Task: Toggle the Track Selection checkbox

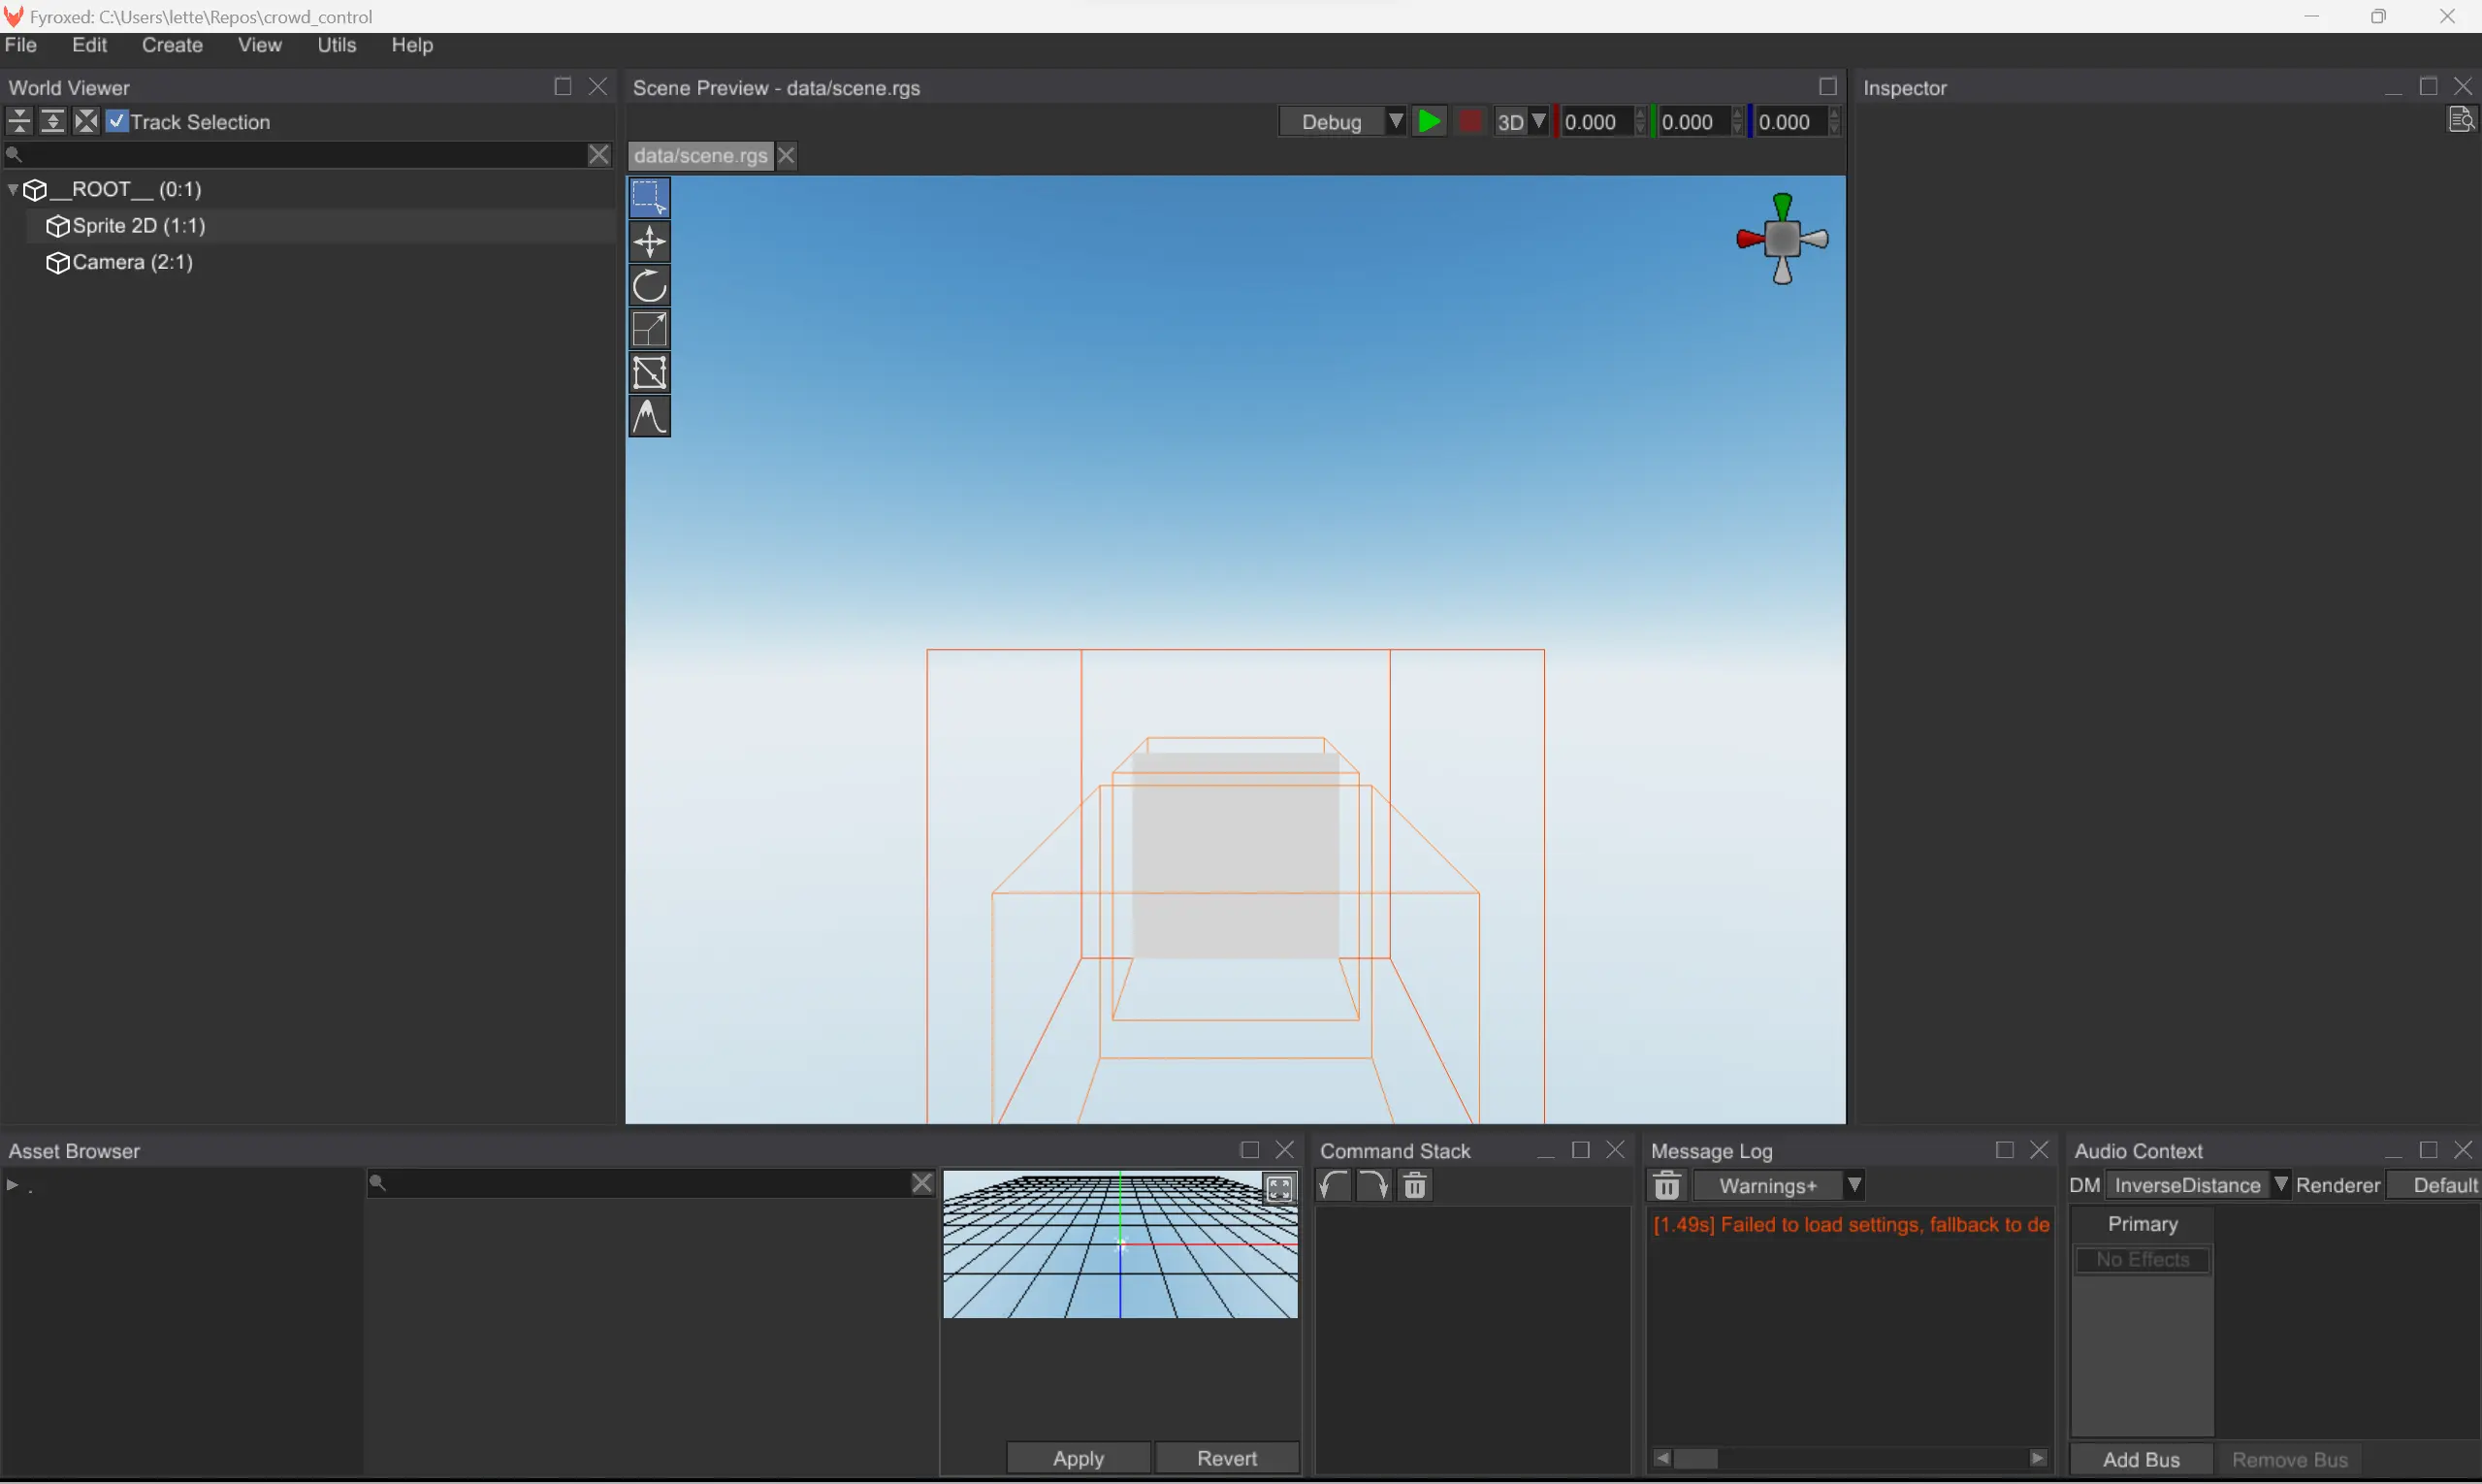Action: coord(118,122)
